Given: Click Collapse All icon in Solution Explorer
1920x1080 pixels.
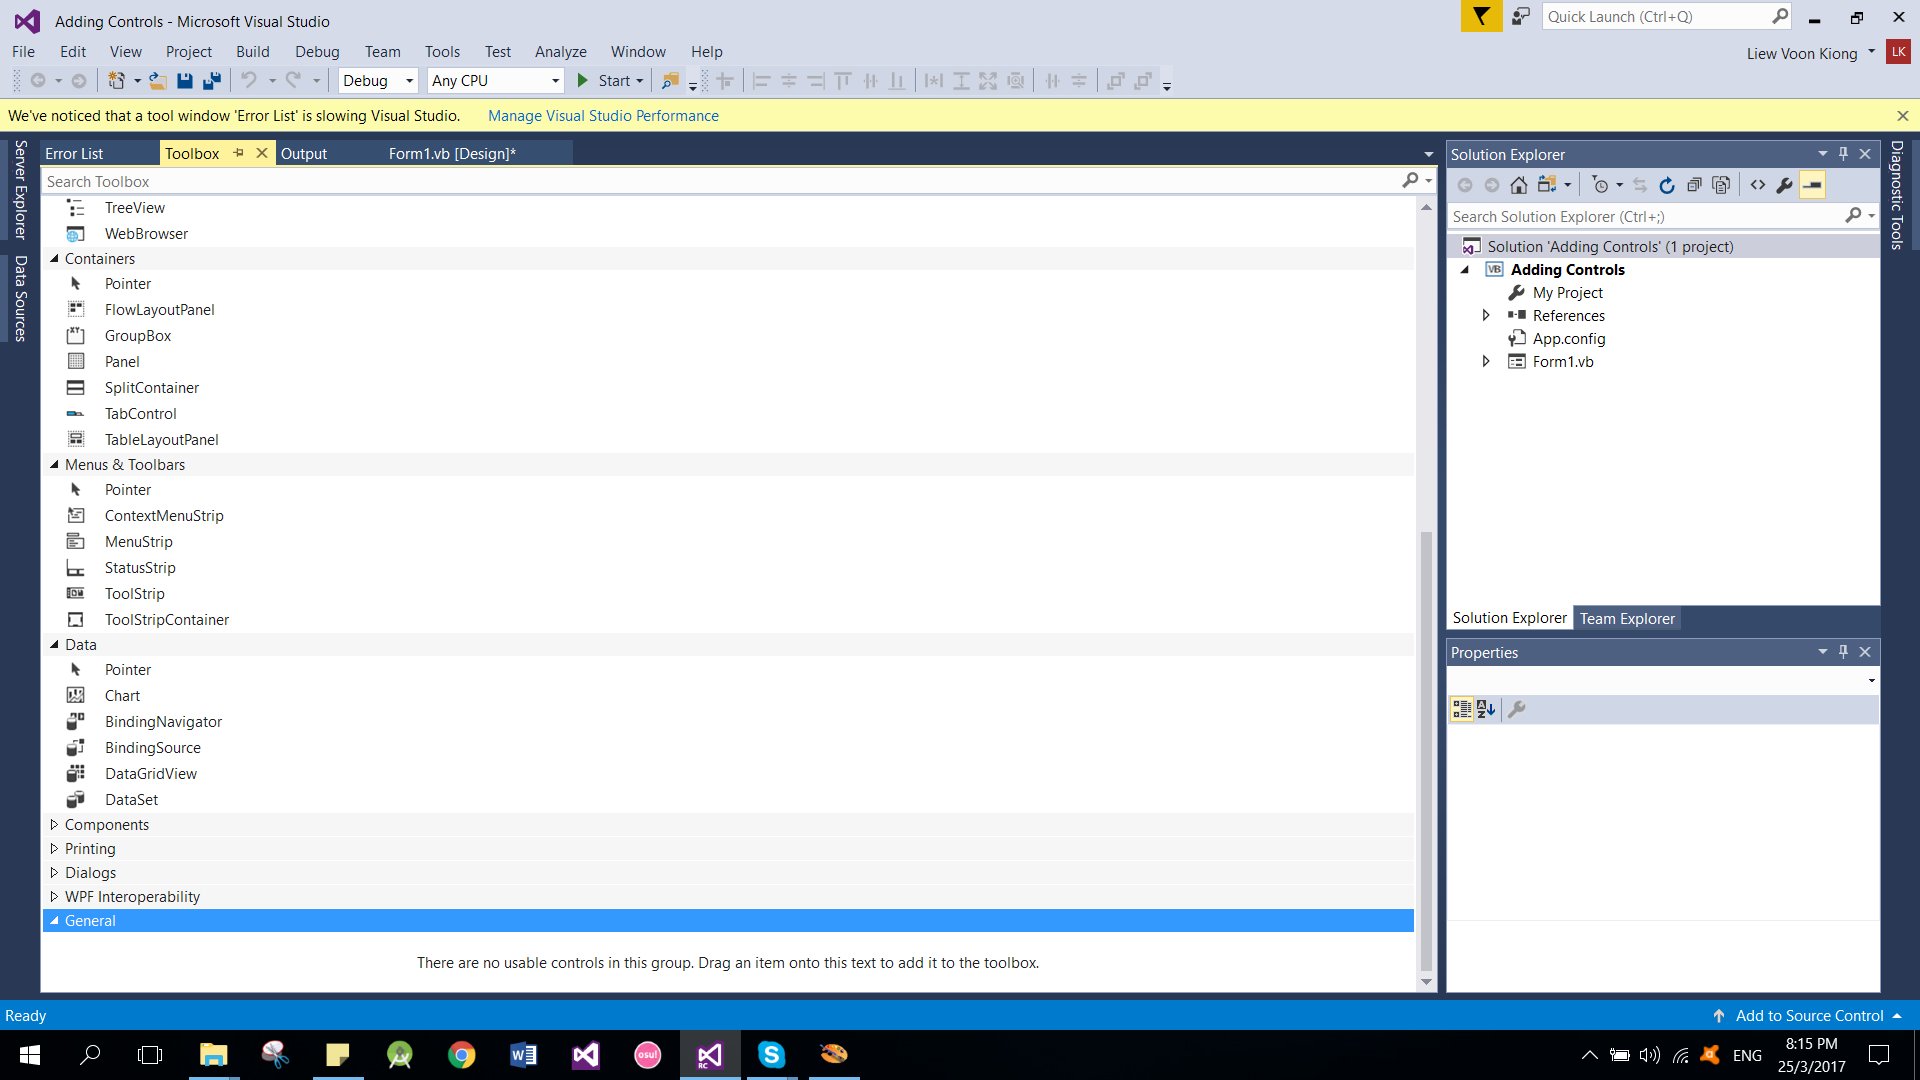Looking at the screenshot, I should [x=1694, y=185].
